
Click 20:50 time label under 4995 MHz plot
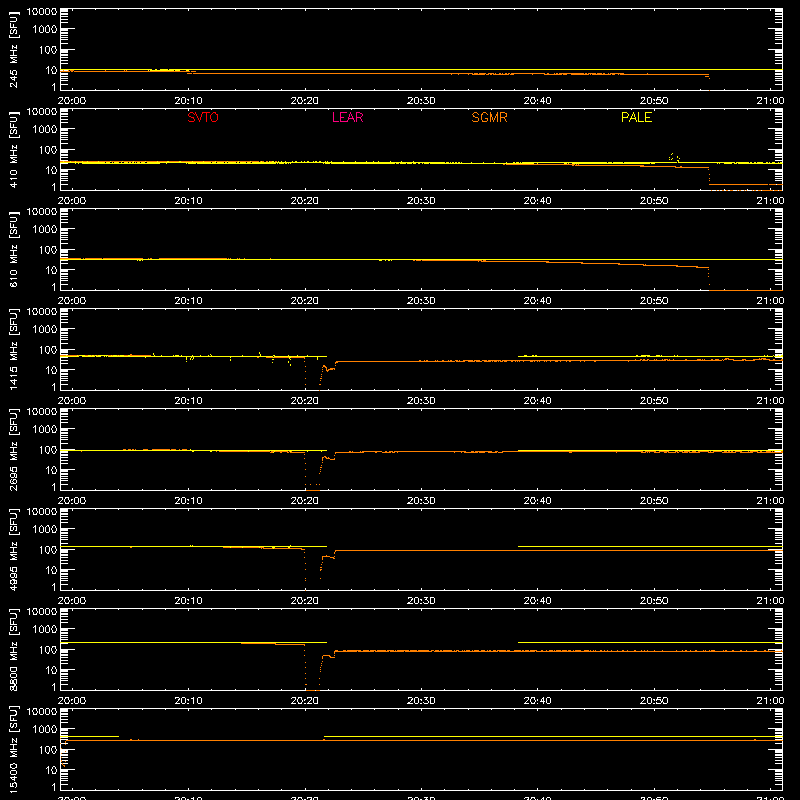coord(654,601)
